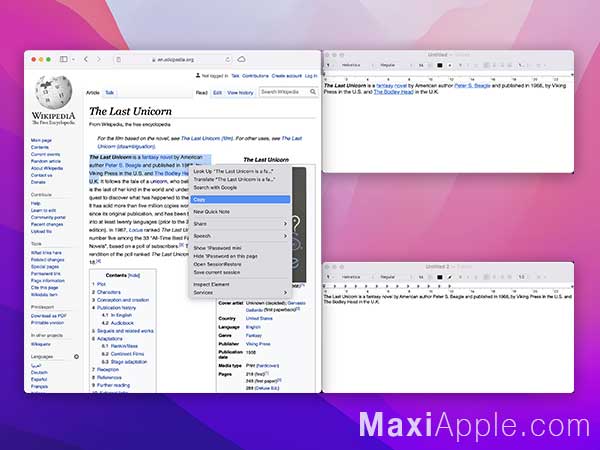The image size is (600, 450).
Task: Select Save current session menu entry
Action: click(240, 272)
